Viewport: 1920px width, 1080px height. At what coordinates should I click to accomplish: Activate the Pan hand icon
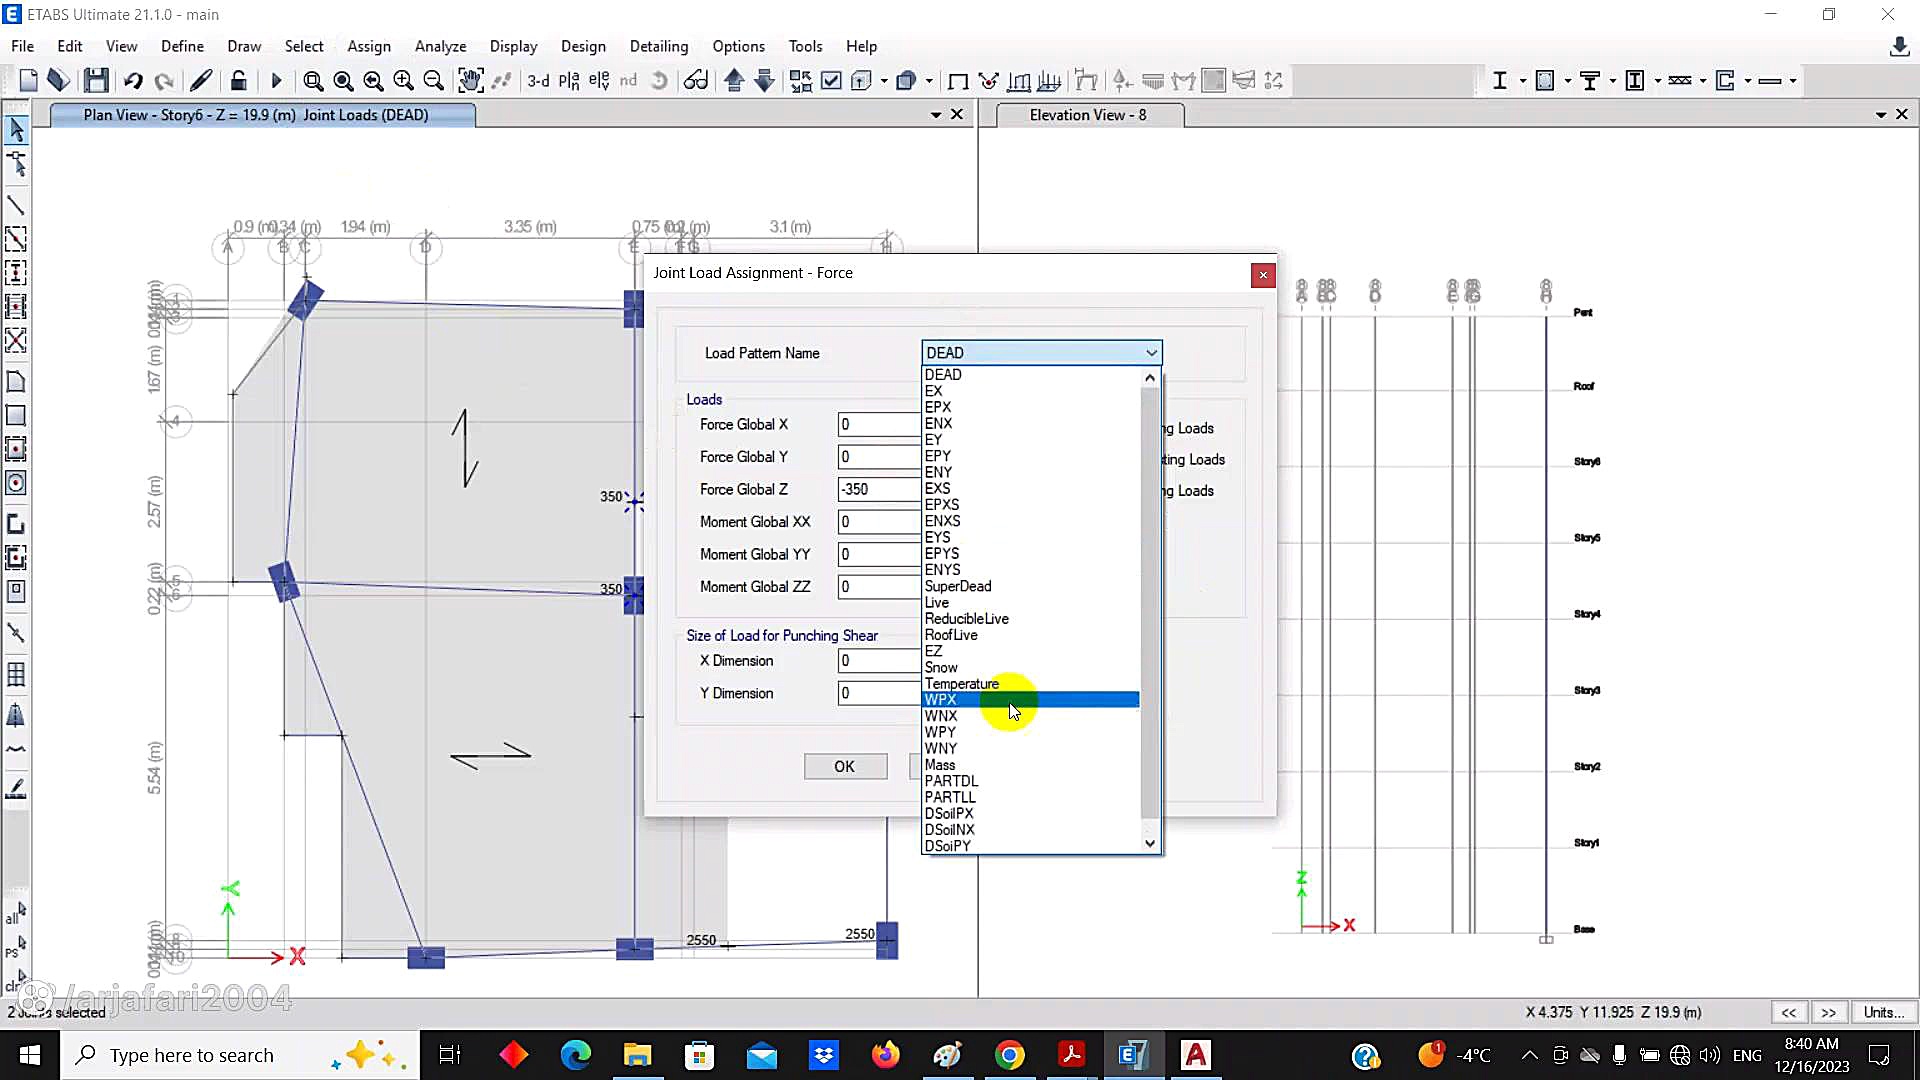point(470,81)
